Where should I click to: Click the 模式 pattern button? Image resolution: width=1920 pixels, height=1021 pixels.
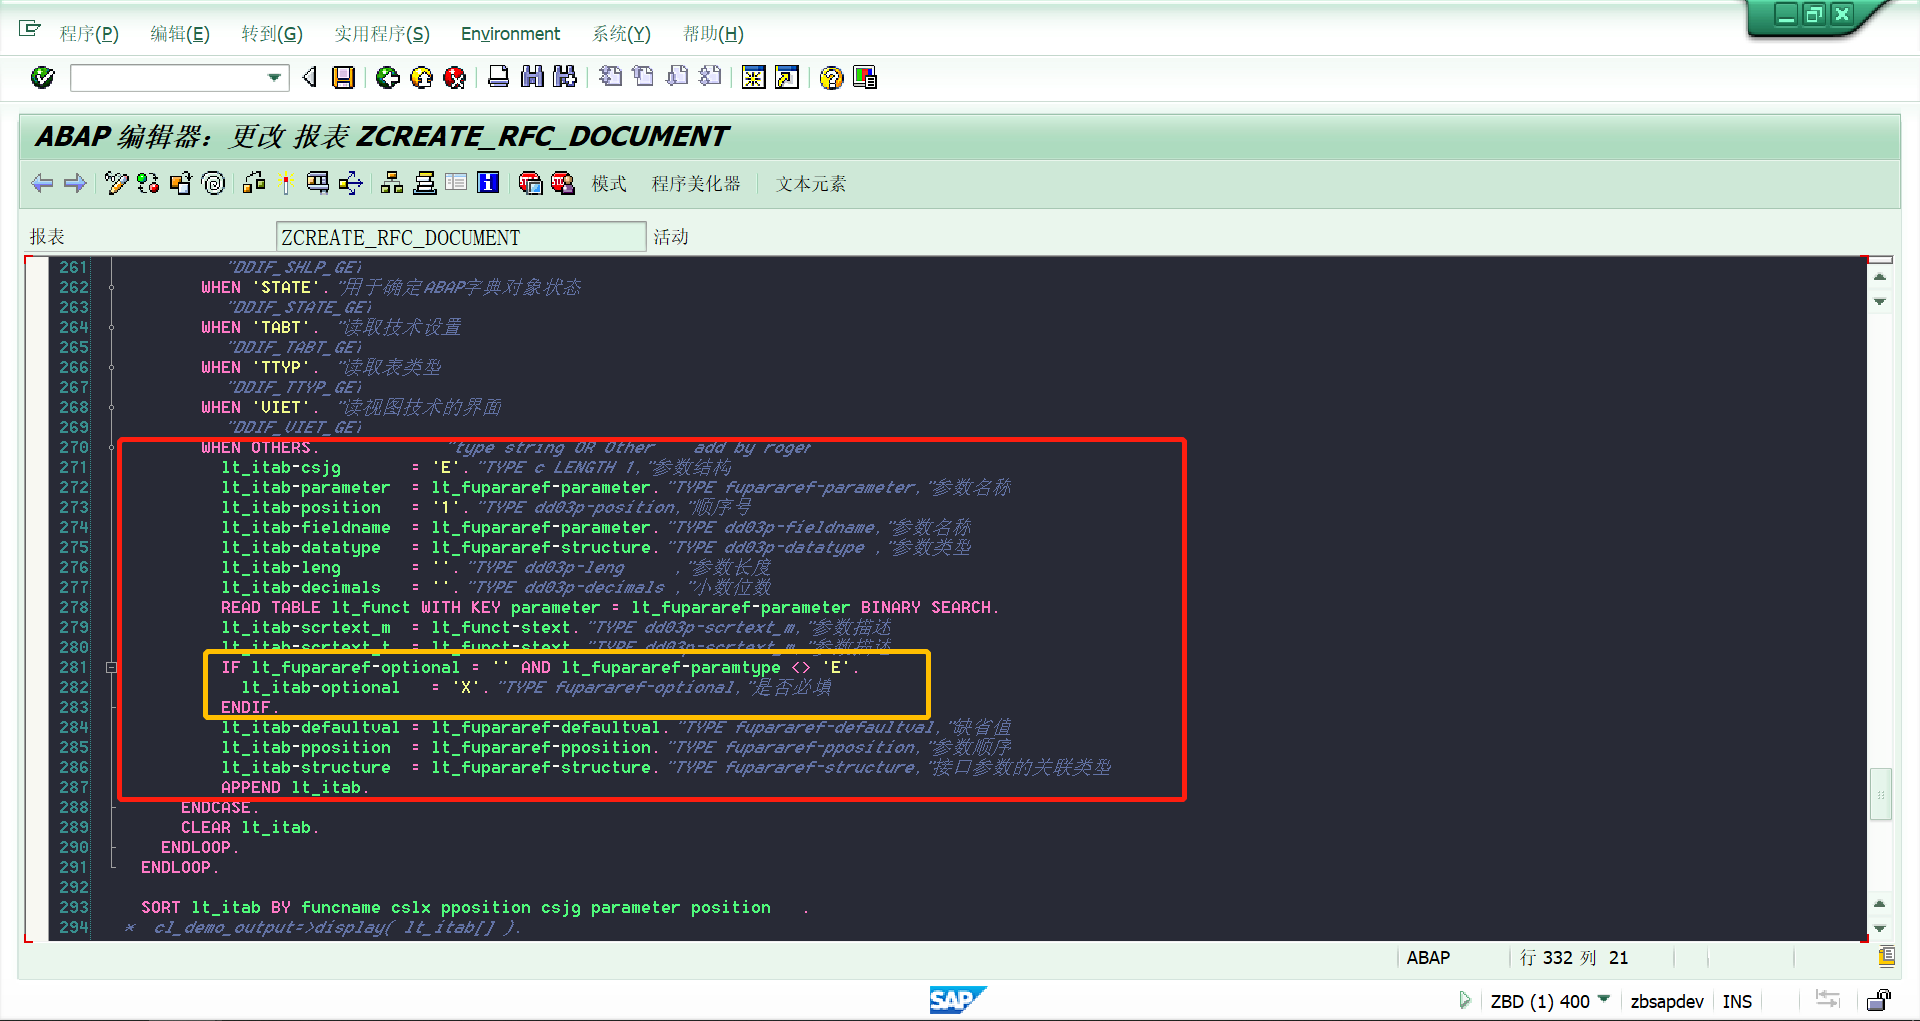609,184
